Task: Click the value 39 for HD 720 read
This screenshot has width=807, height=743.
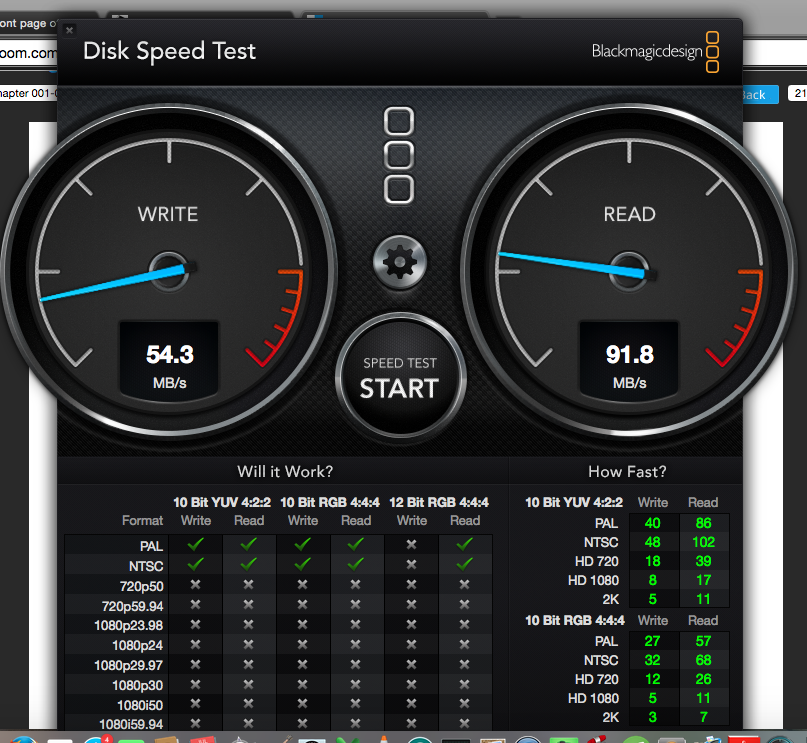Action: click(703, 561)
